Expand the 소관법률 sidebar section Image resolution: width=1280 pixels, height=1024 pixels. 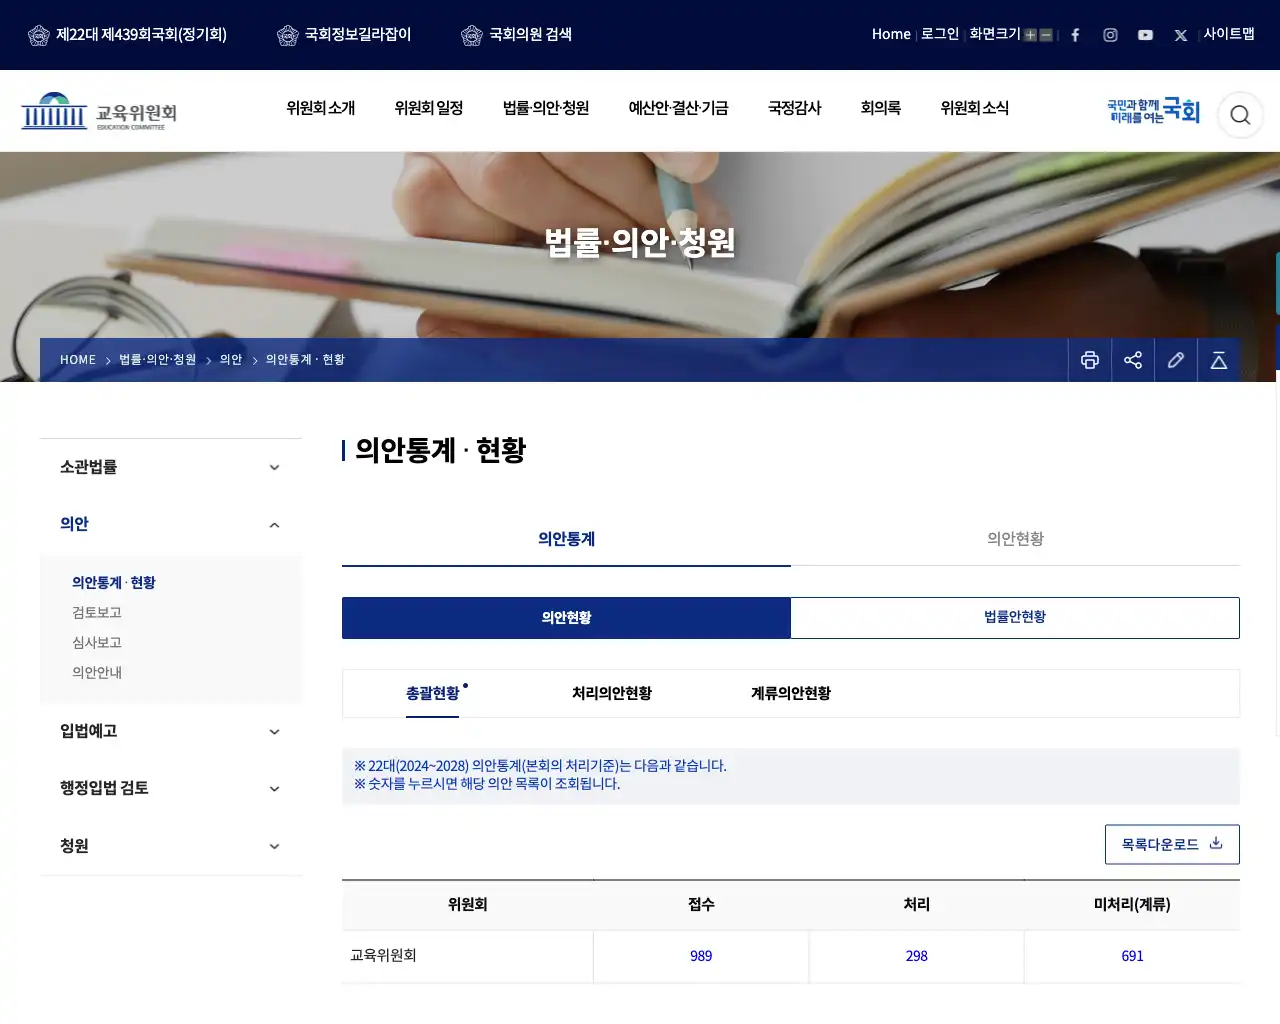point(171,467)
